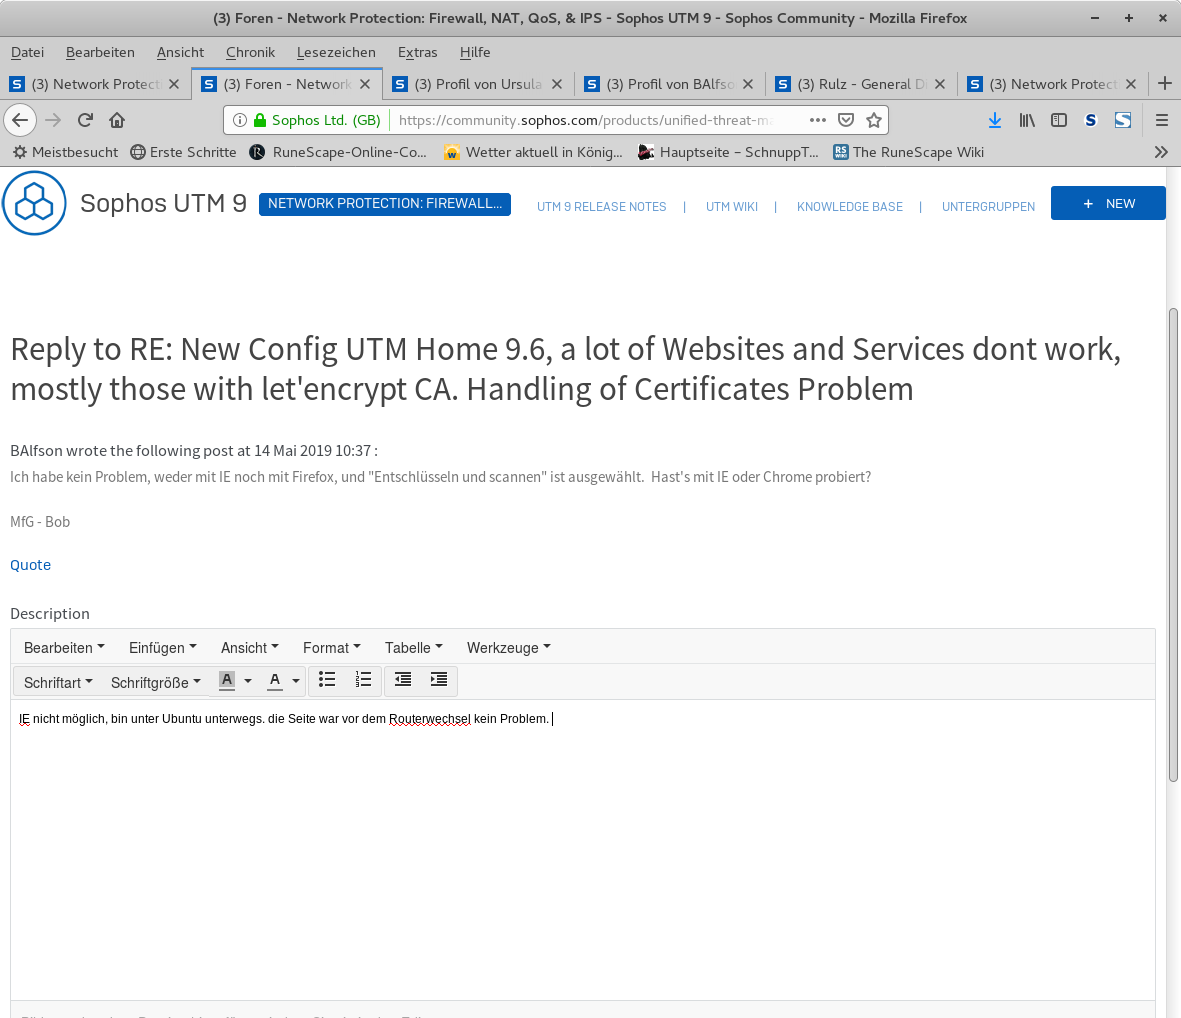Expand the editor Ansicht menu
The image size is (1181, 1018).
(x=249, y=648)
